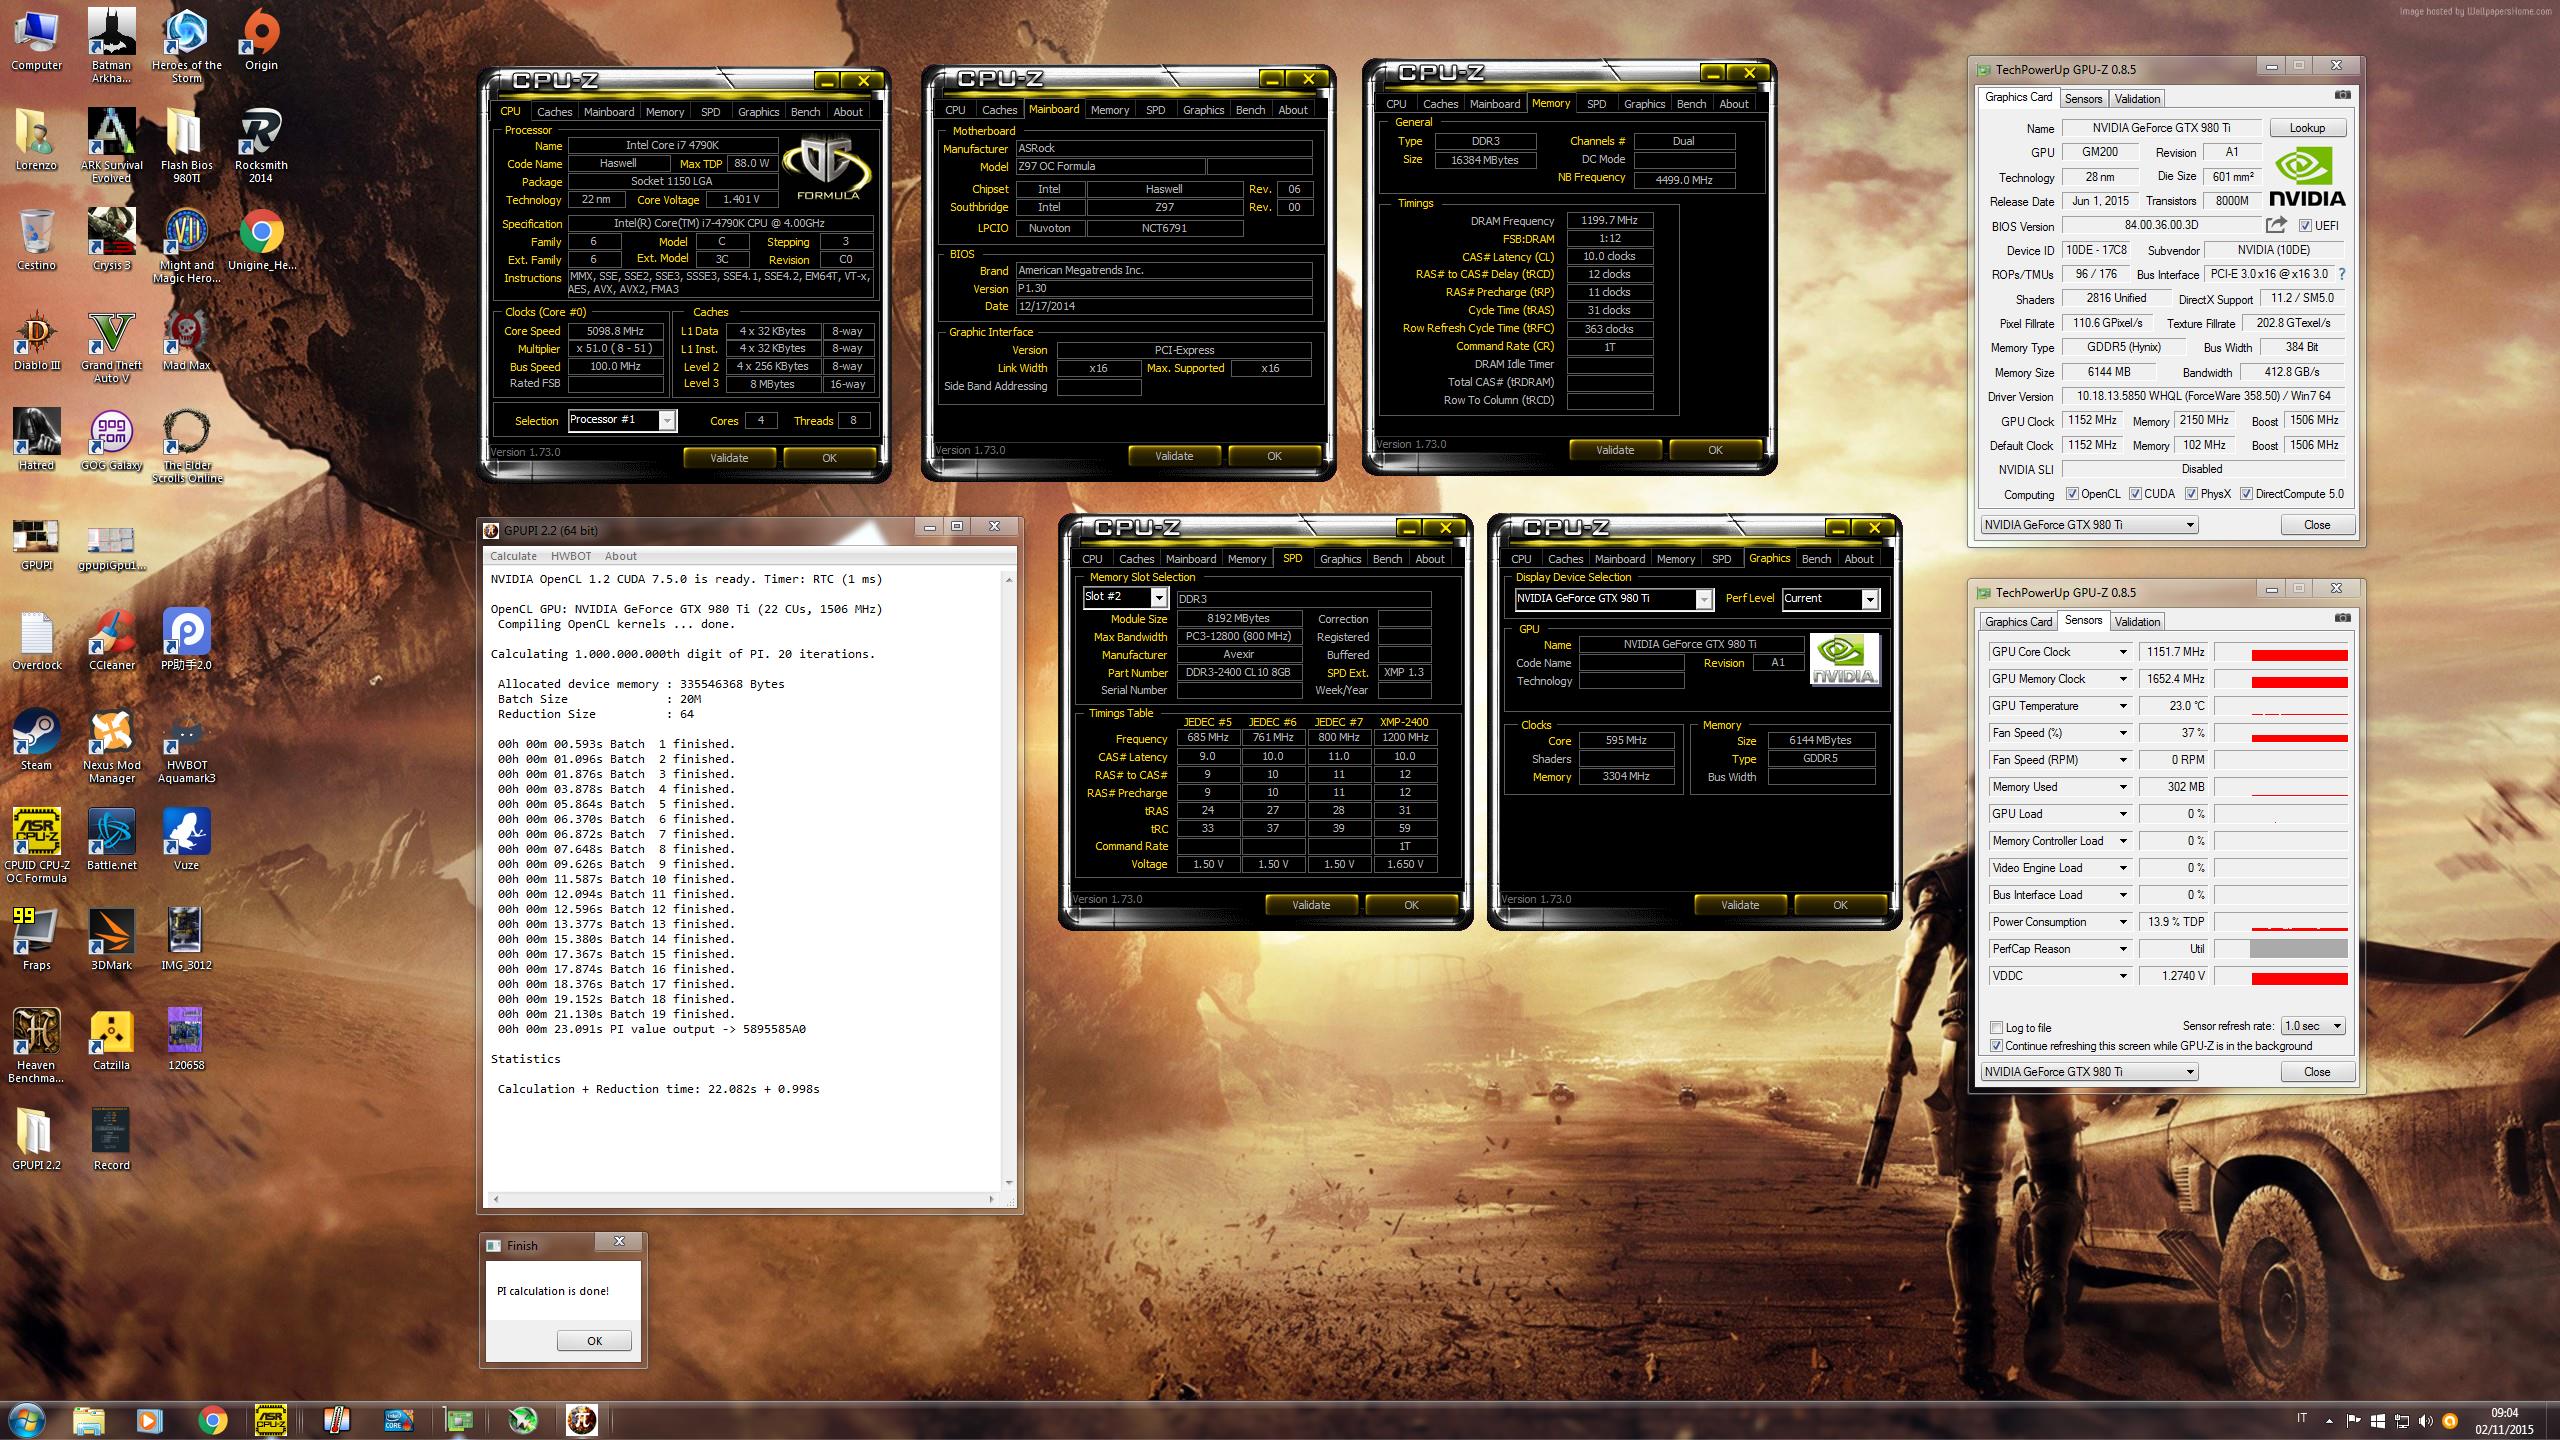Click Validate in the CPU-Z Graphics window
Viewport: 2560px width, 1440px height.
pyautogui.click(x=1740, y=905)
